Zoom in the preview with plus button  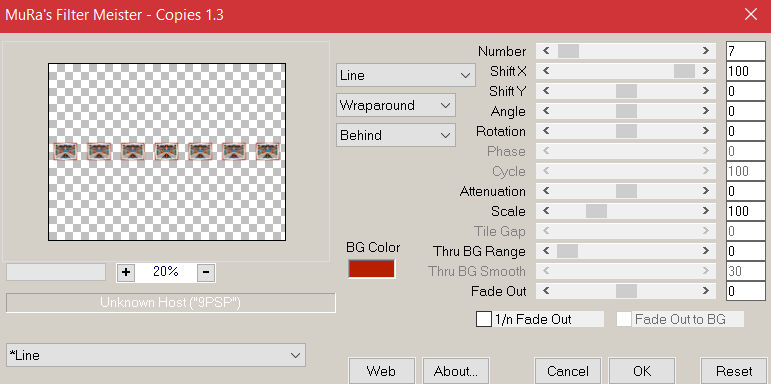point(126,272)
